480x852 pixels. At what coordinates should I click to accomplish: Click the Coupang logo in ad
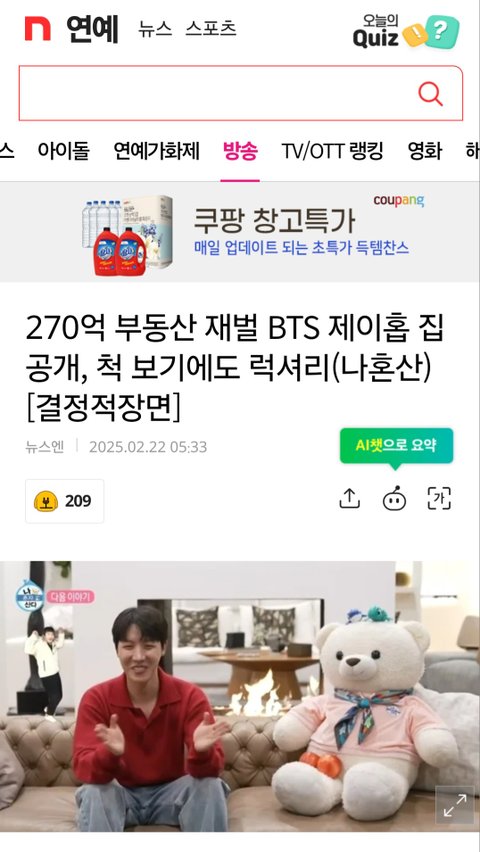398,201
